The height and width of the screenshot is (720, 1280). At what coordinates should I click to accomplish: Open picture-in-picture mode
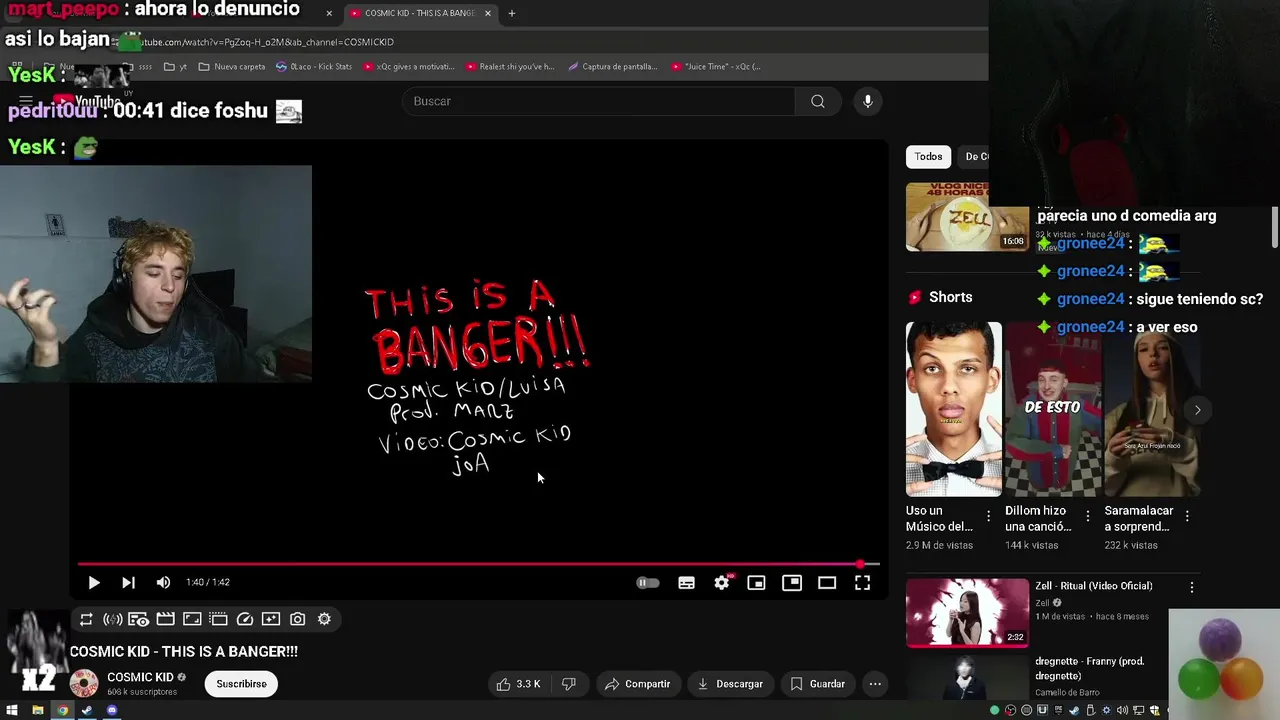click(792, 582)
